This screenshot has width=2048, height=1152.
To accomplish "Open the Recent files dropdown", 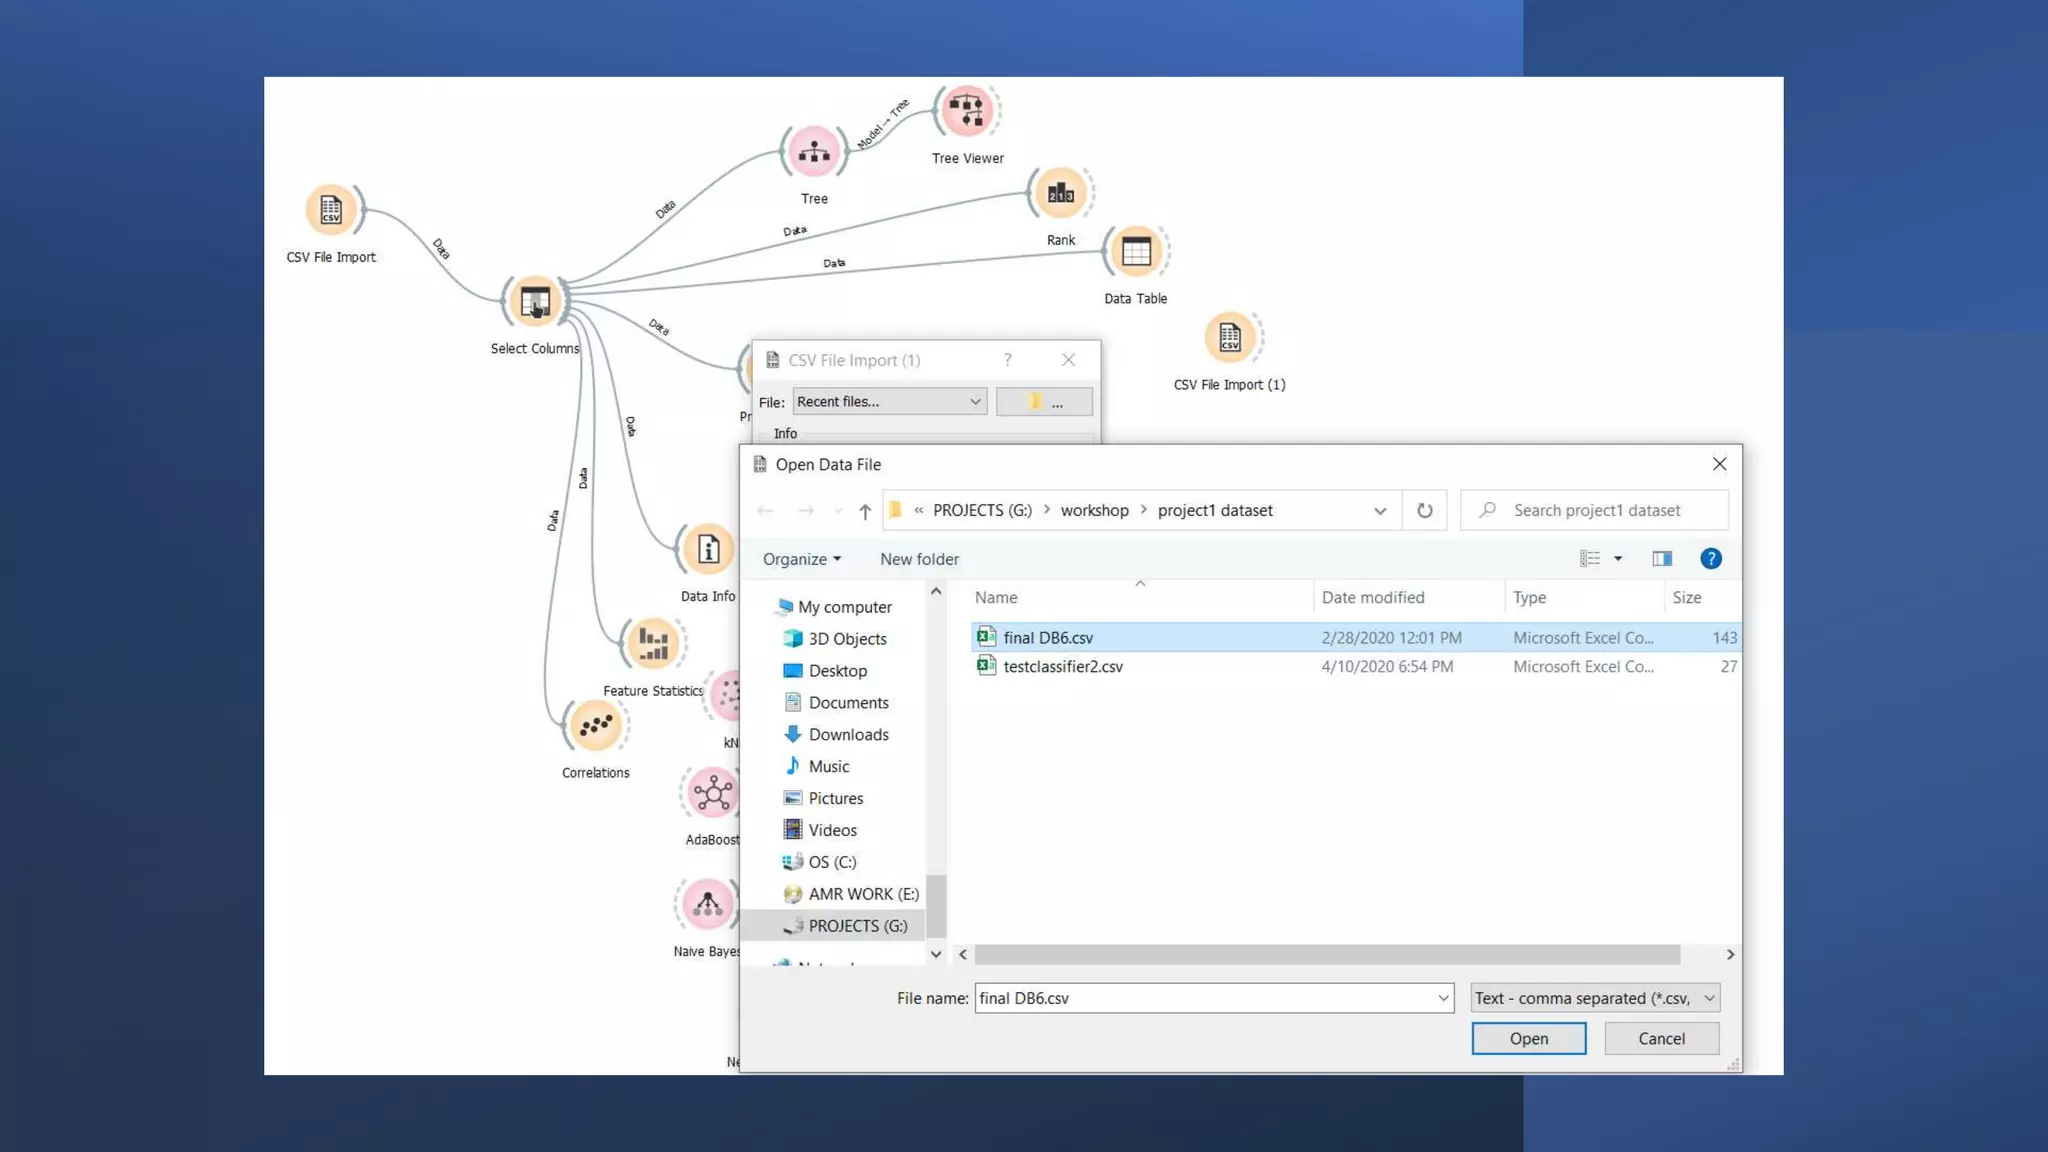I will click(x=888, y=401).
